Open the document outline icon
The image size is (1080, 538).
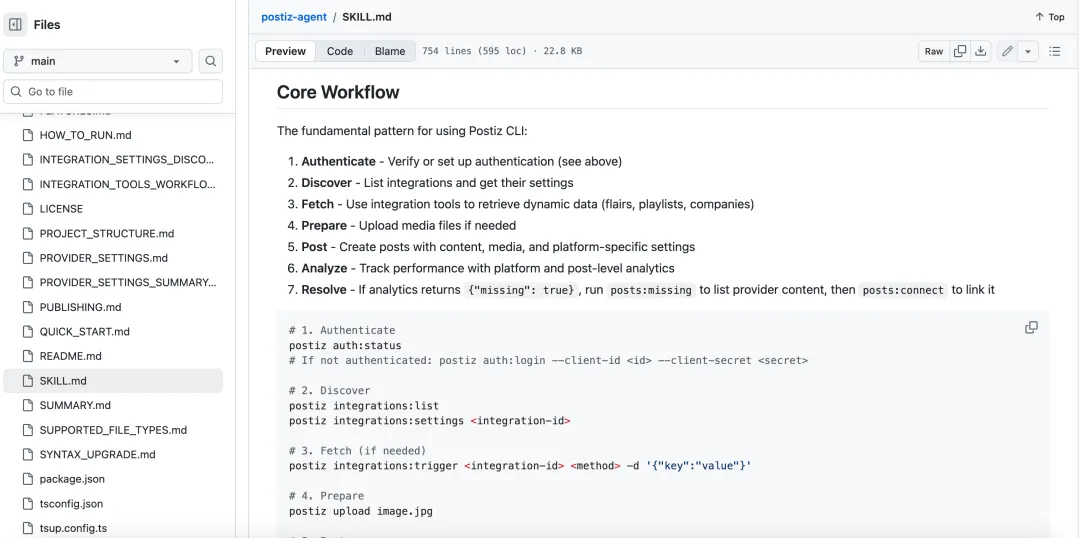1055,51
